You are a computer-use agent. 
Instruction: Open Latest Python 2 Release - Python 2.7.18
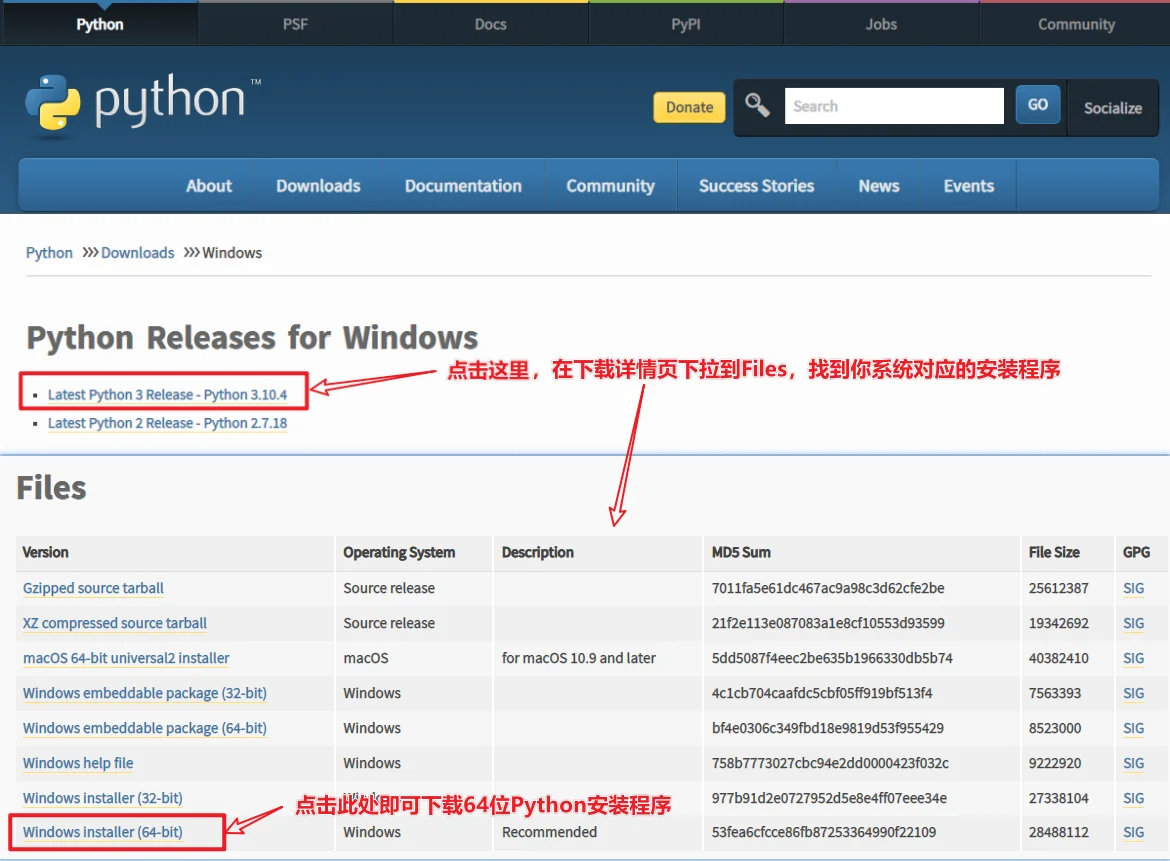click(167, 423)
